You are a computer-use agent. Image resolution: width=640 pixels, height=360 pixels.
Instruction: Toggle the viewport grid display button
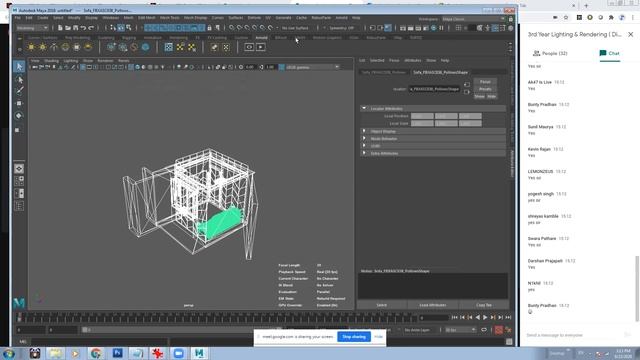pyautogui.click(x=83, y=67)
